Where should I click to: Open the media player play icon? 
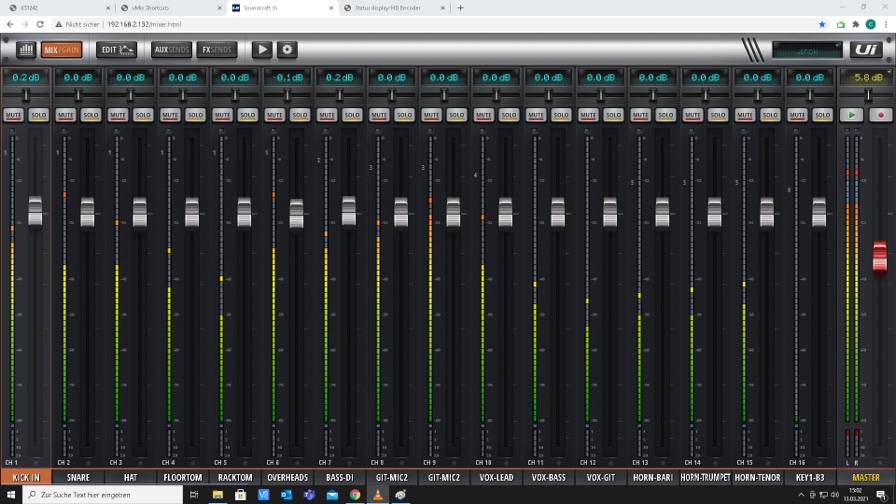pos(262,50)
